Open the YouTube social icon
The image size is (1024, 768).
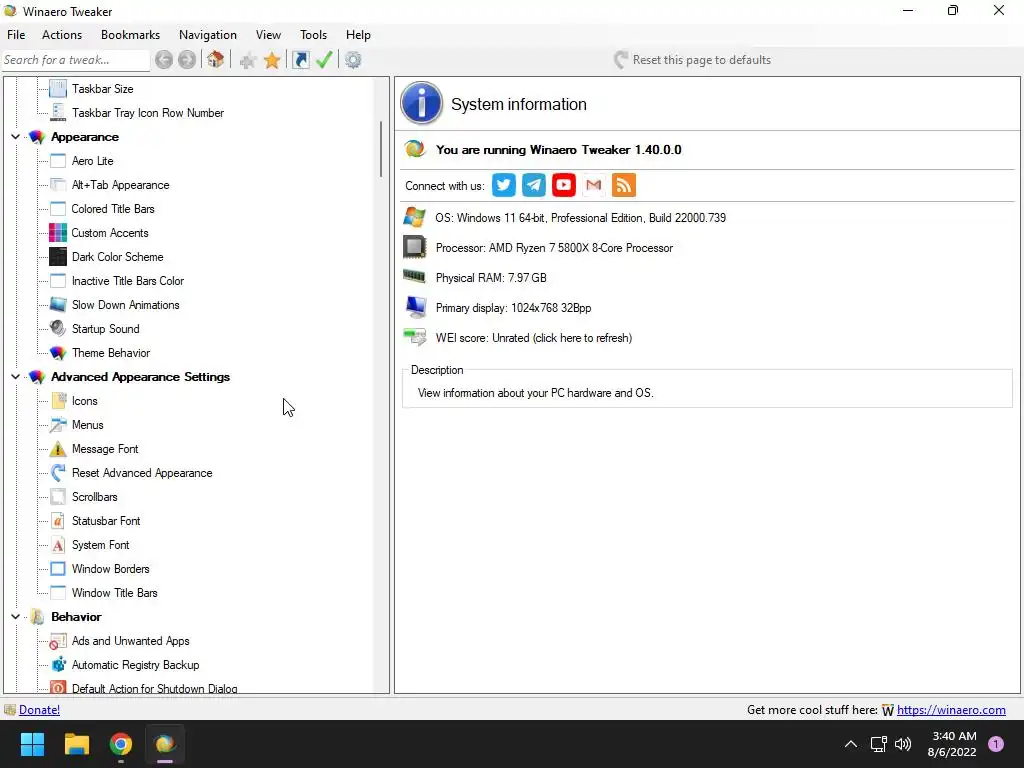coord(564,185)
